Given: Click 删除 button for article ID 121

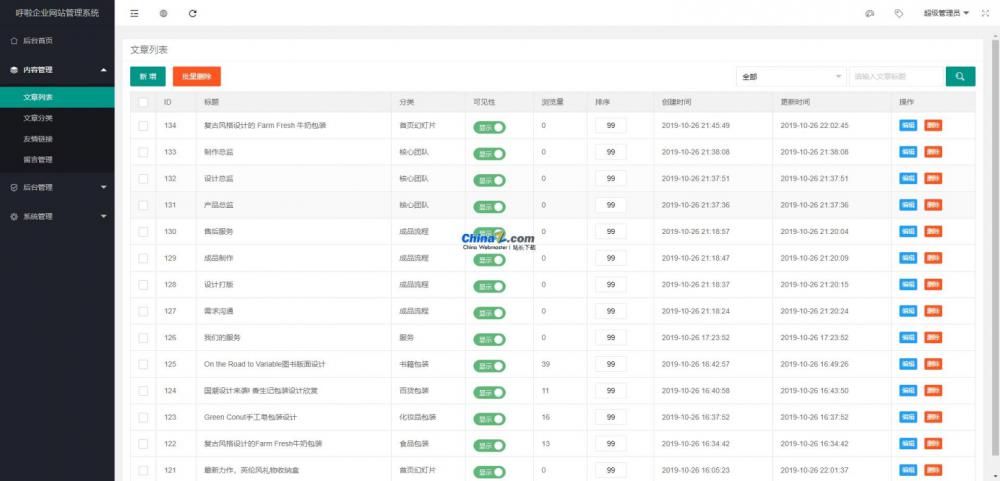Looking at the screenshot, I should pos(932,470).
